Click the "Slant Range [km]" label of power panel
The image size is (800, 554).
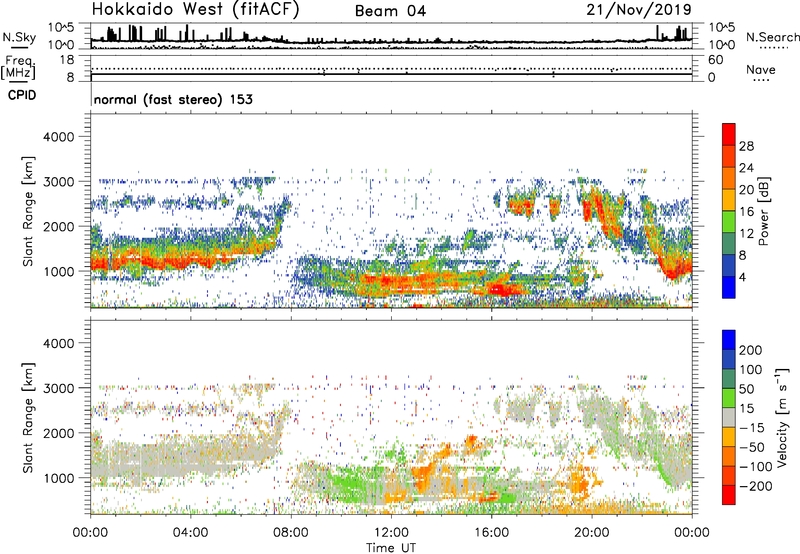pyautogui.click(x=28, y=211)
